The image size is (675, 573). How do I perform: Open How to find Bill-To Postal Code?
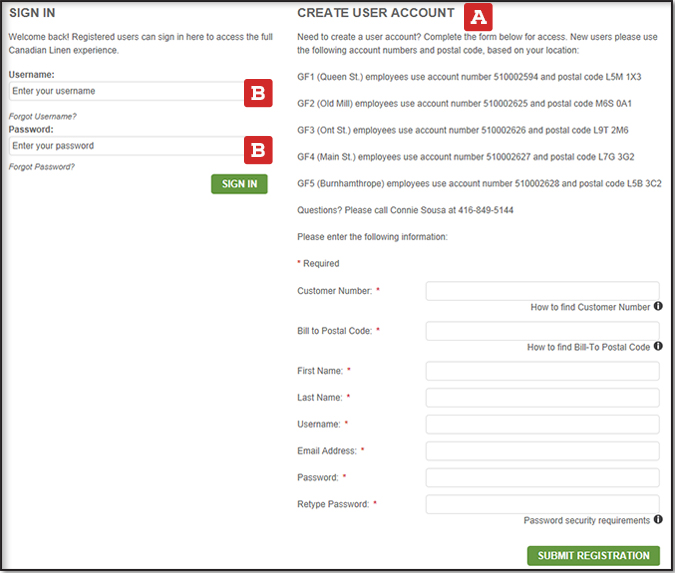coord(588,347)
